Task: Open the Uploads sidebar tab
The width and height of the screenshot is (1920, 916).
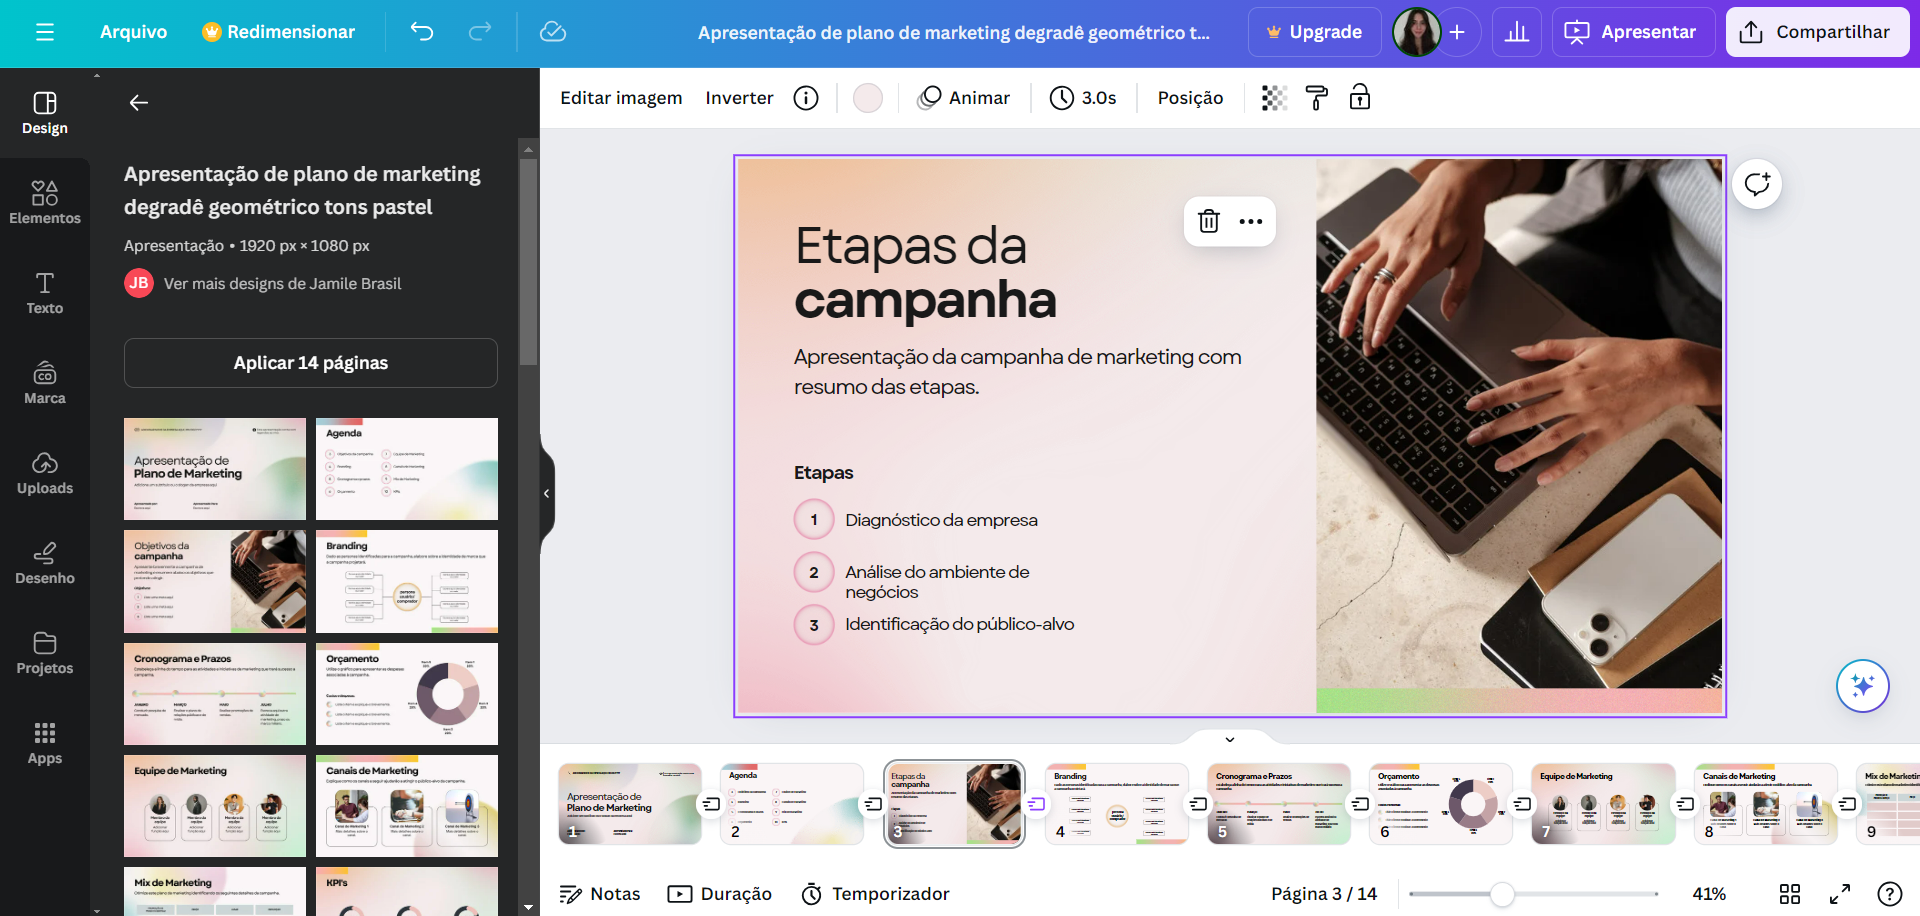Action: (x=45, y=473)
